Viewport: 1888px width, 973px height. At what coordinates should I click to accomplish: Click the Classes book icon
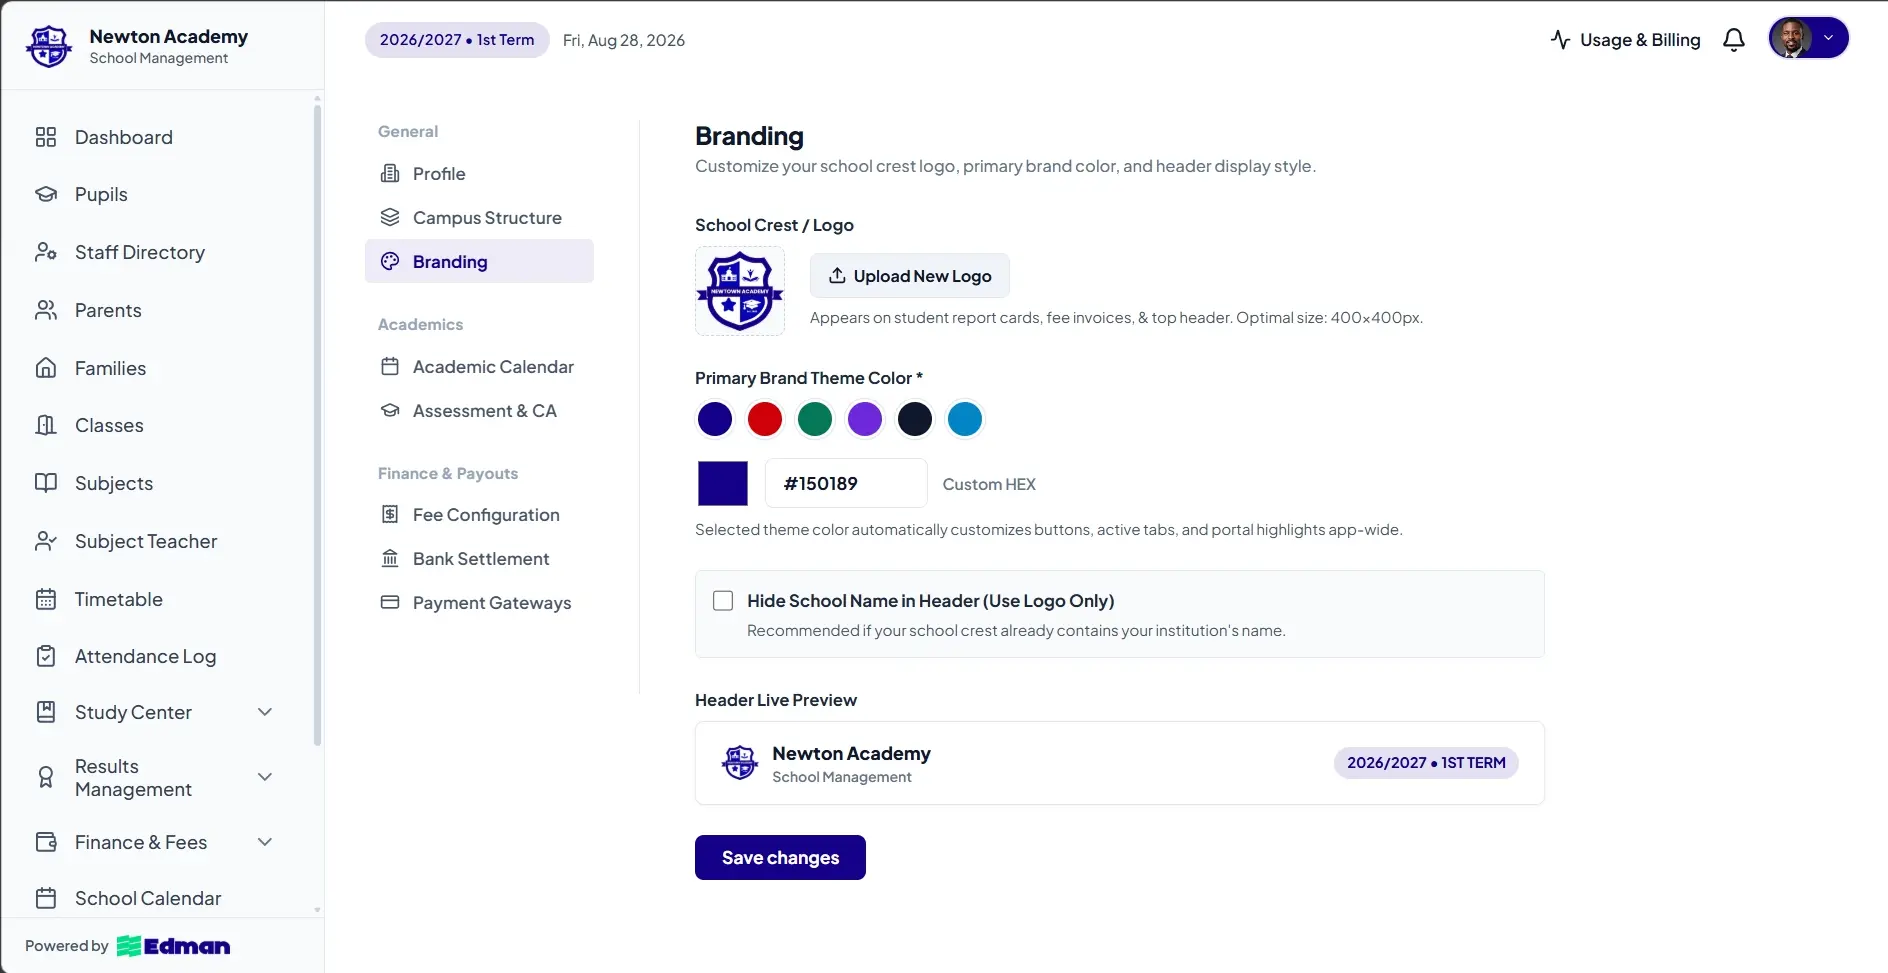tap(46, 425)
